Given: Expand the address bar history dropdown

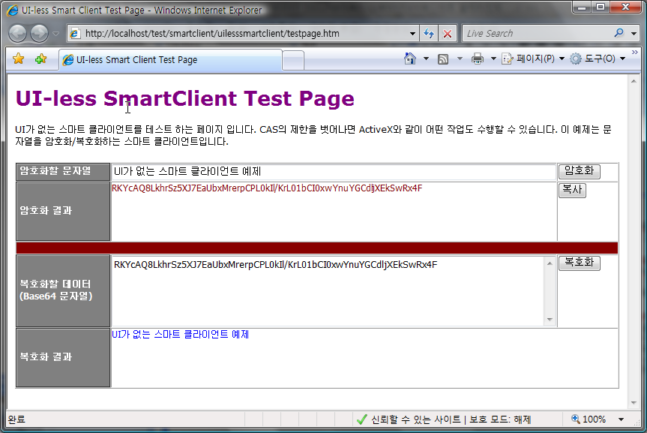Looking at the screenshot, I should pyautogui.click(x=412, y=34).
